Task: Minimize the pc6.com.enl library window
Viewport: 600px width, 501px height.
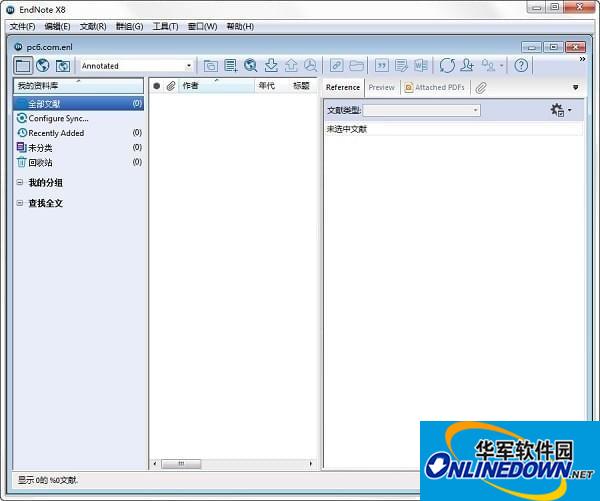Action: coord(532,47)
